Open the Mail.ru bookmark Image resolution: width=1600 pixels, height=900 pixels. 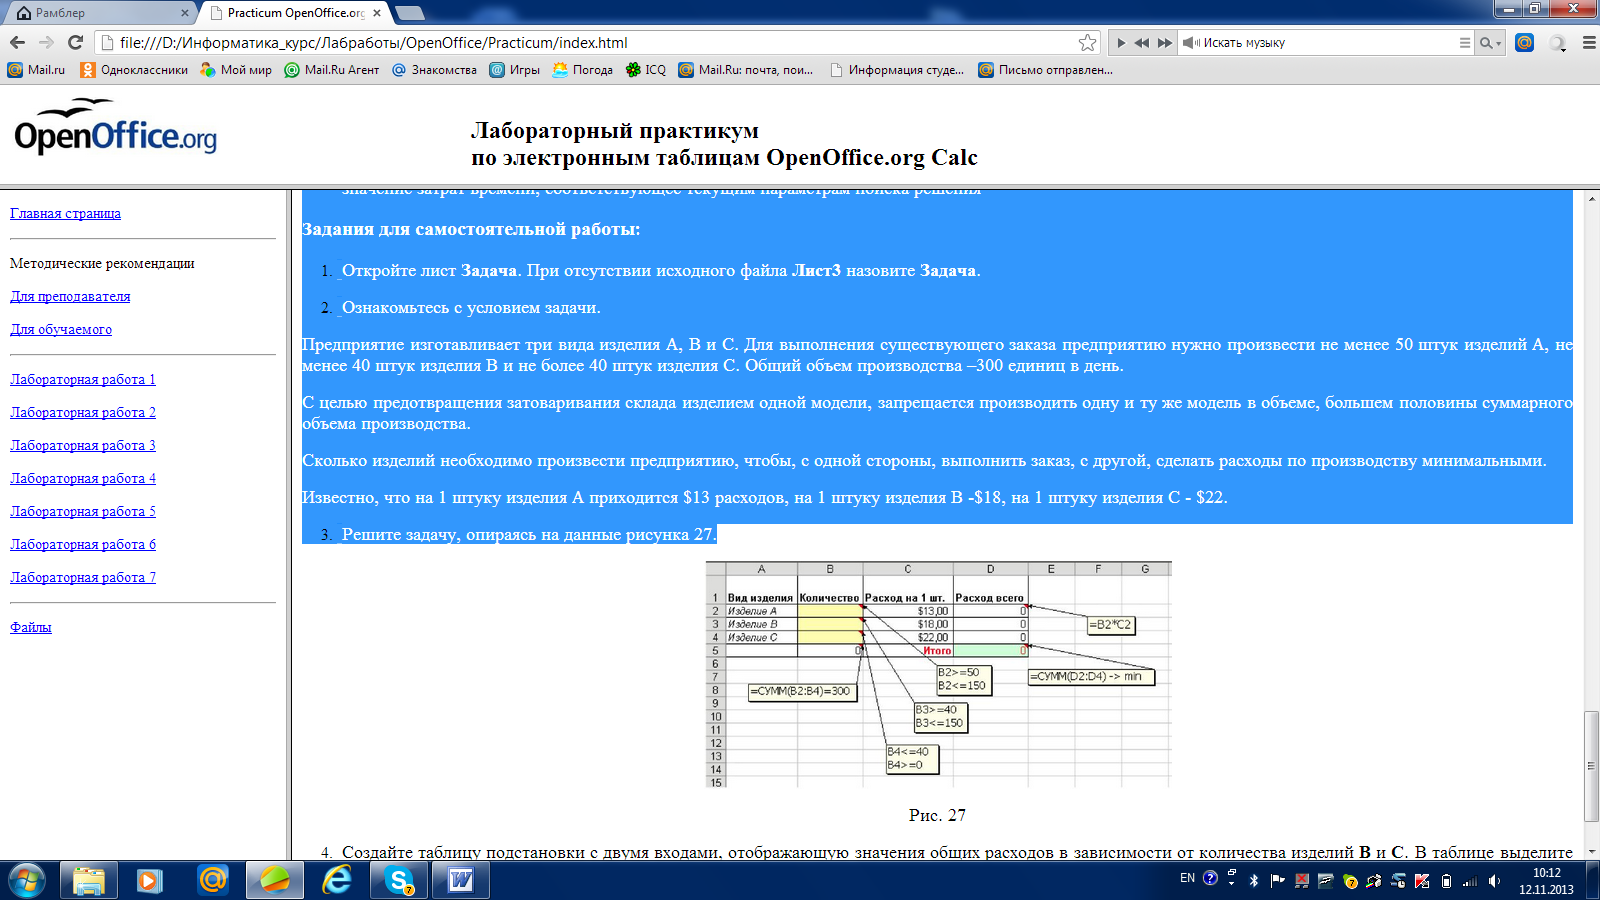pos(36,70)
